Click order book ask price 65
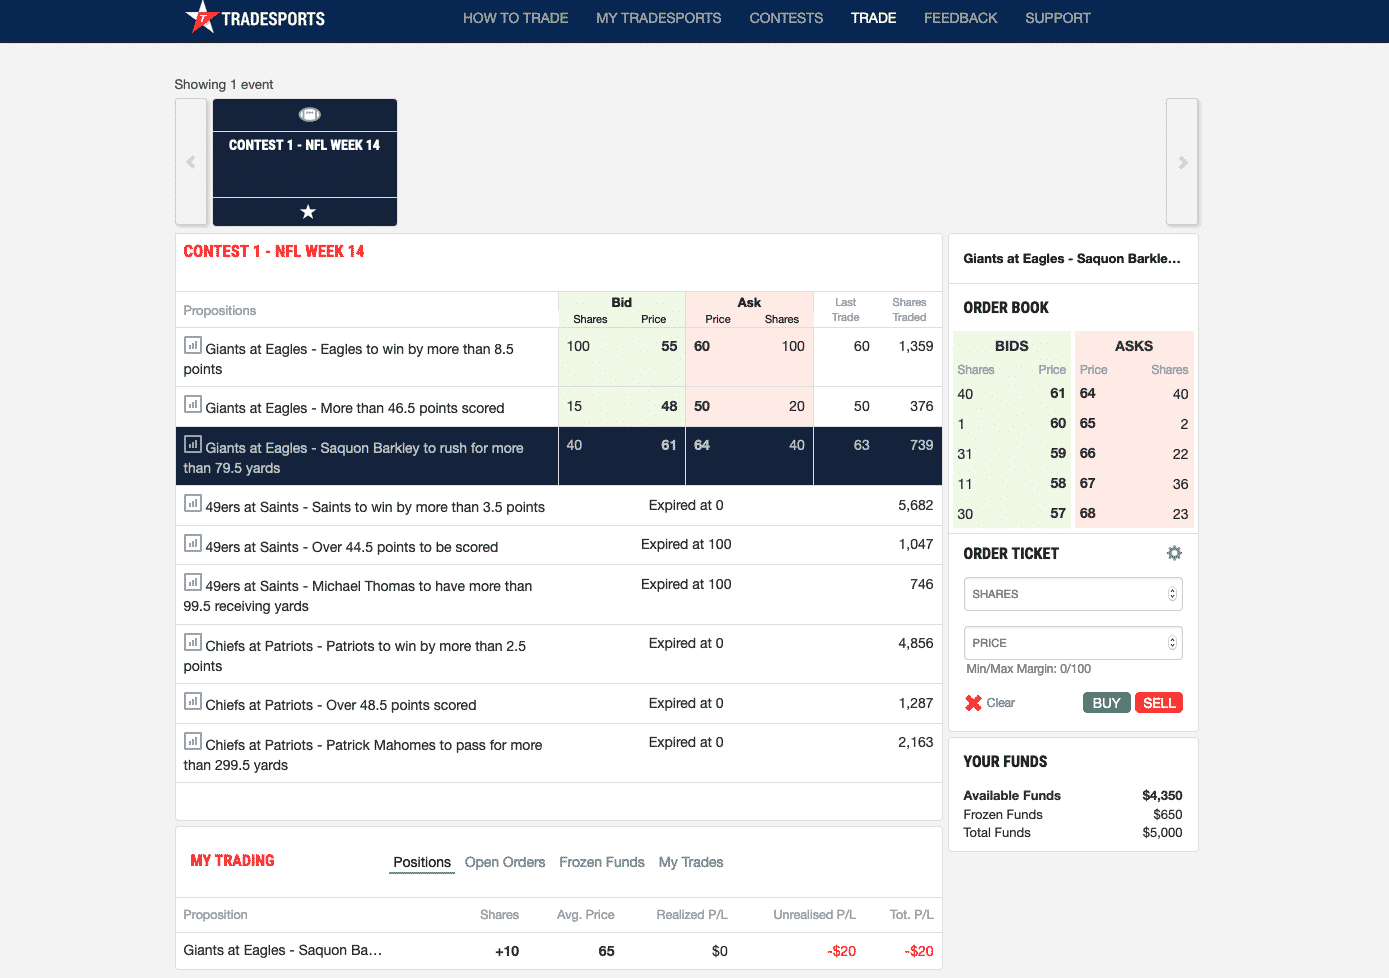Viewport: 1389px width, 978px height. (x=1088, y=423)
